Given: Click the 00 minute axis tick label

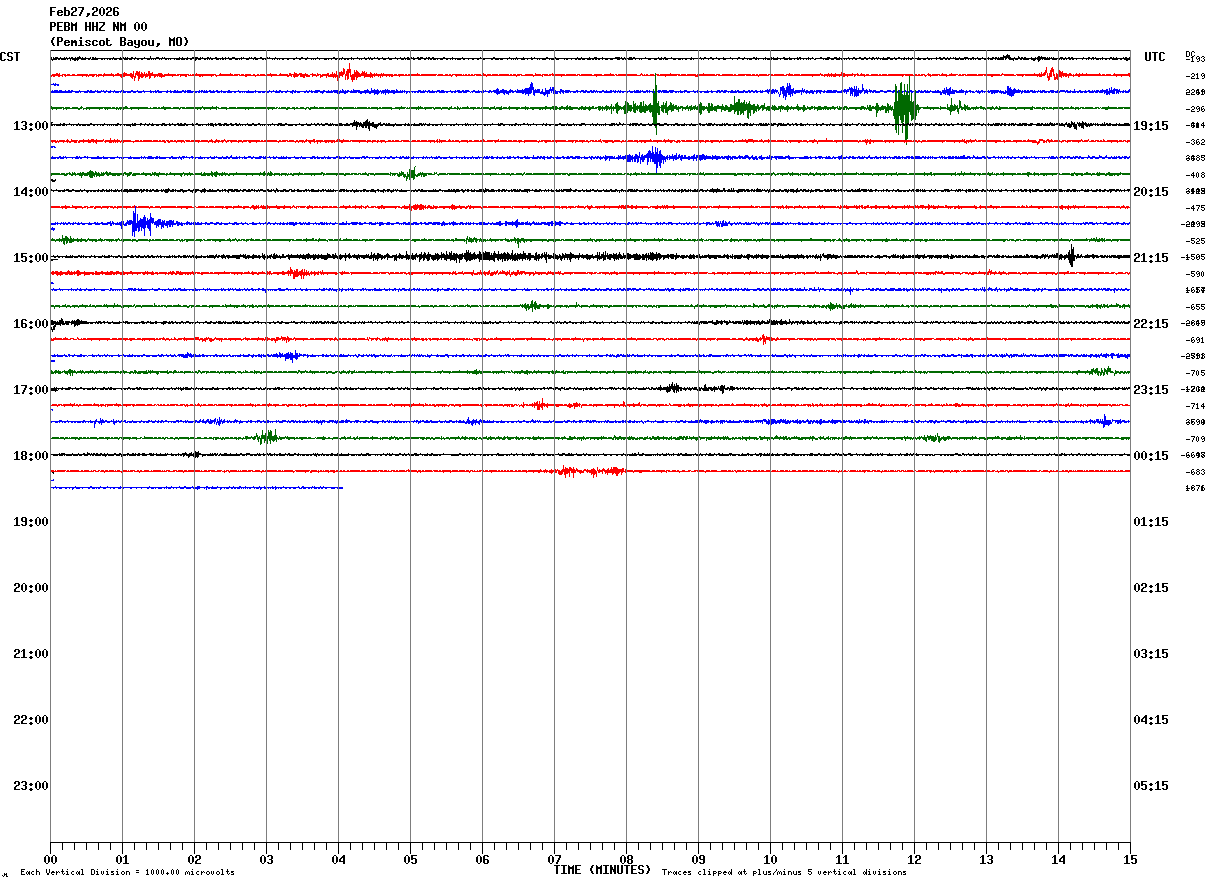Looking at the screenshot, I should click(50, 859).
